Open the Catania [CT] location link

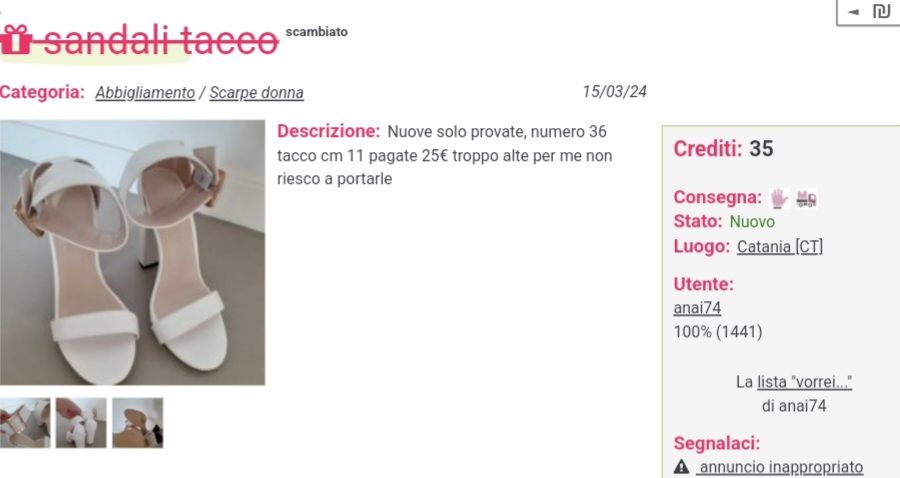point(779,246)
